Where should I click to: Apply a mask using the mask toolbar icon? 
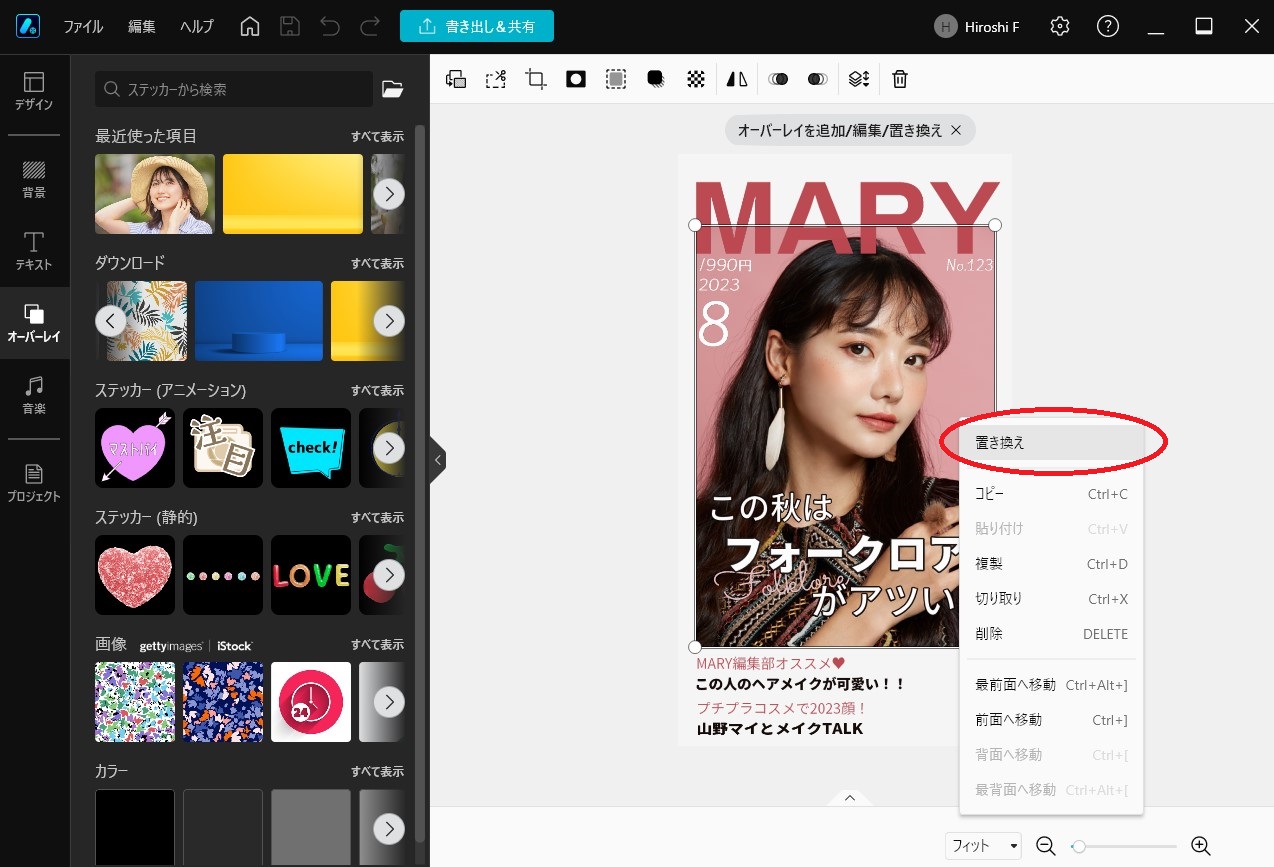[x=575, y=79]
